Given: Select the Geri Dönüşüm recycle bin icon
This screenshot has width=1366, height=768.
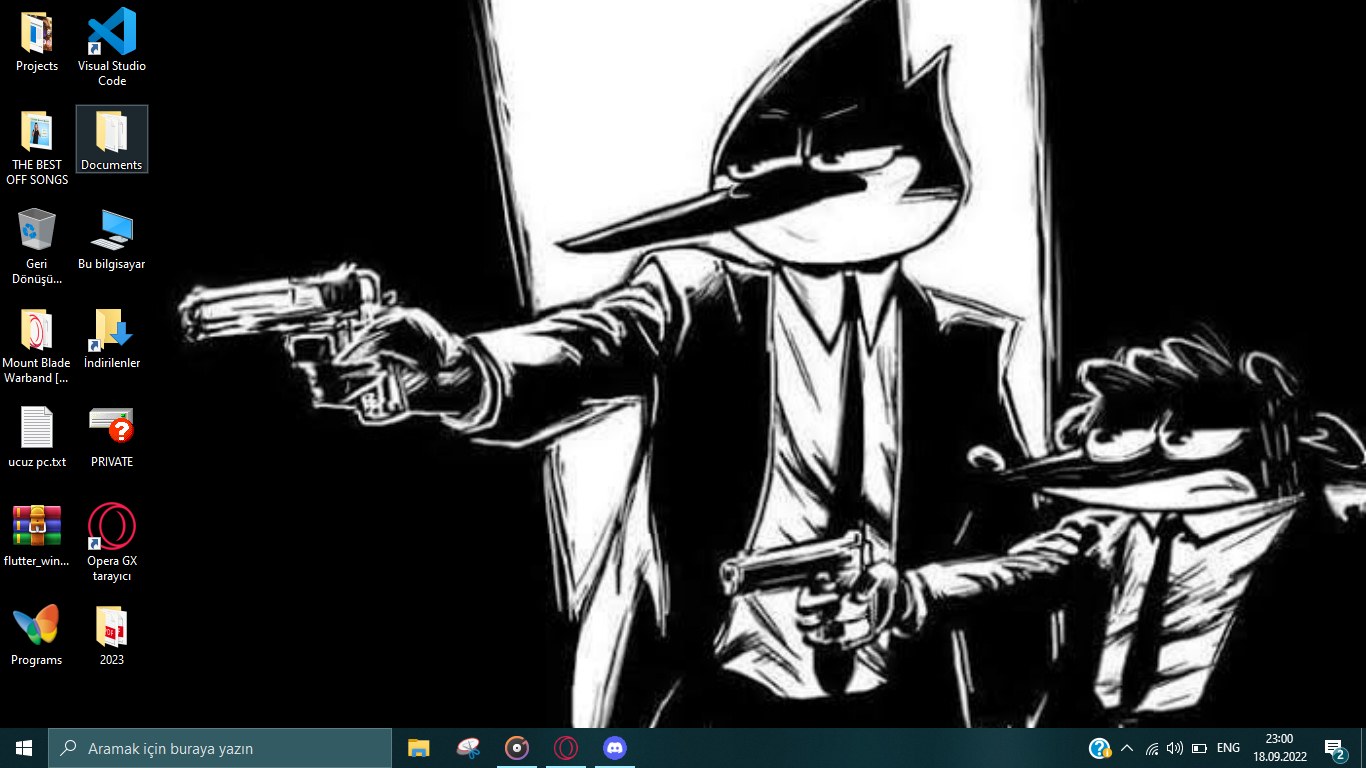Looking at the screenshot, I should 37,246.
